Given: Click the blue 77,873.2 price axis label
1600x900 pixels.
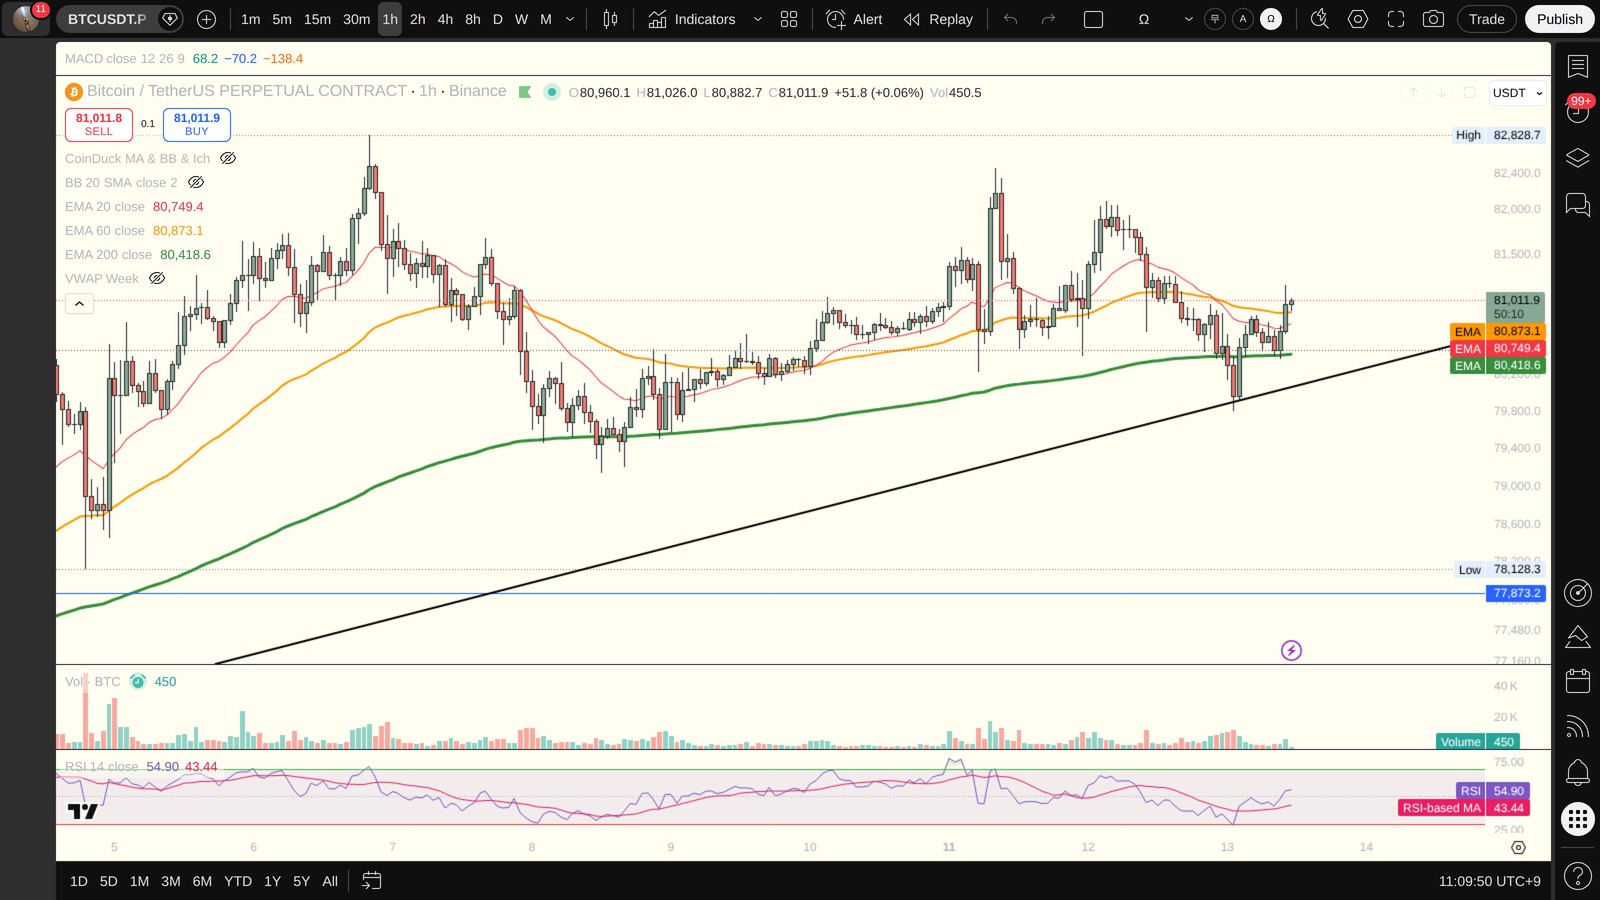Looking at the screenshot, I should [1516, 593].
